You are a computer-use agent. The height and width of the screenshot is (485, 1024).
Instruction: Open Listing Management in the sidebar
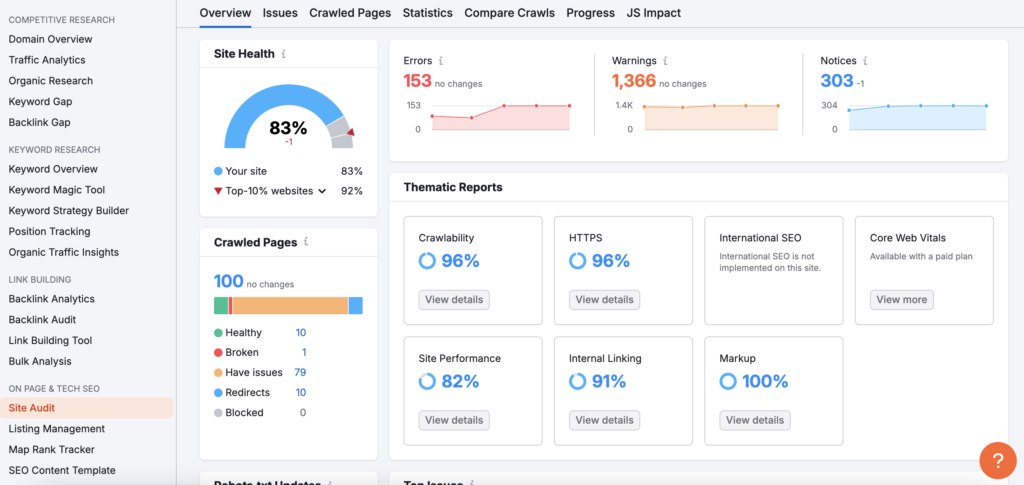[x=57, y=429]
